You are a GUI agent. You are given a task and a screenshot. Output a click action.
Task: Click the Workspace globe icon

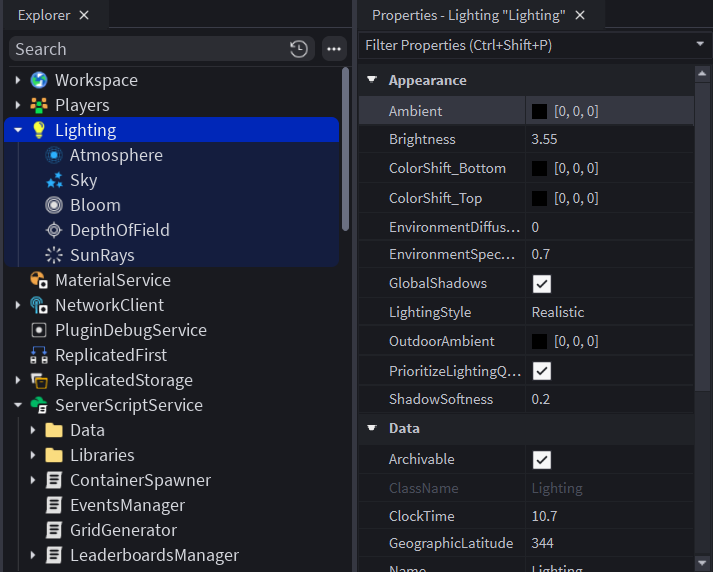click(x=39, y=80)
